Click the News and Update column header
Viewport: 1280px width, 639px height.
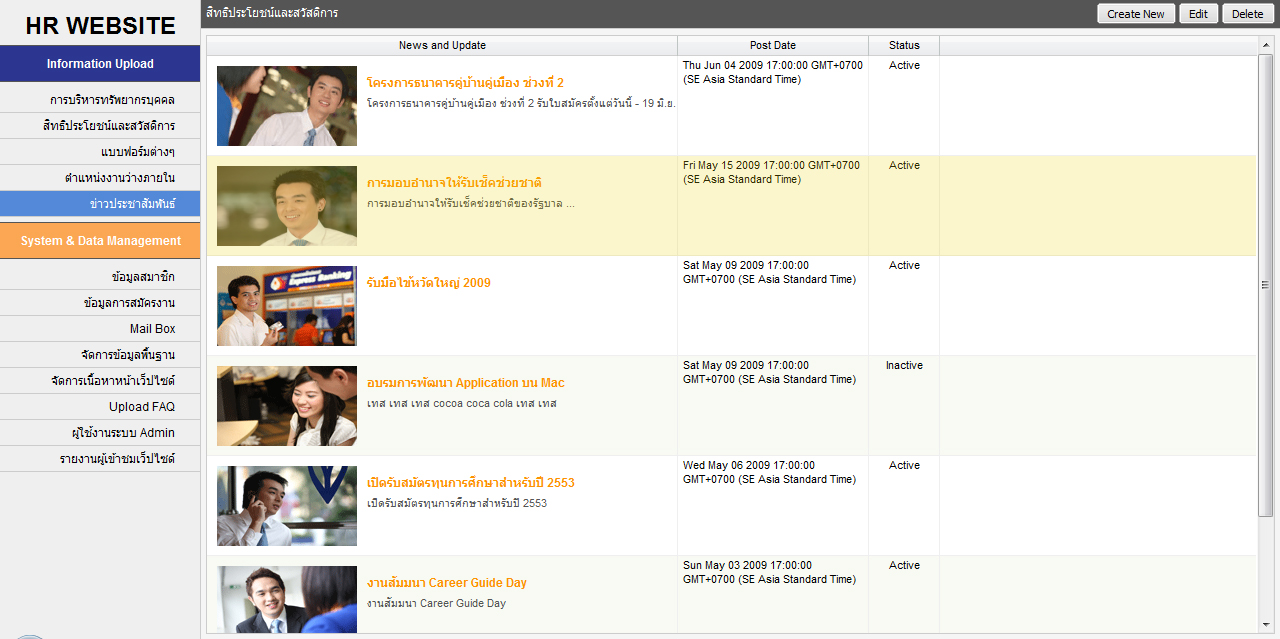point(442,46)
